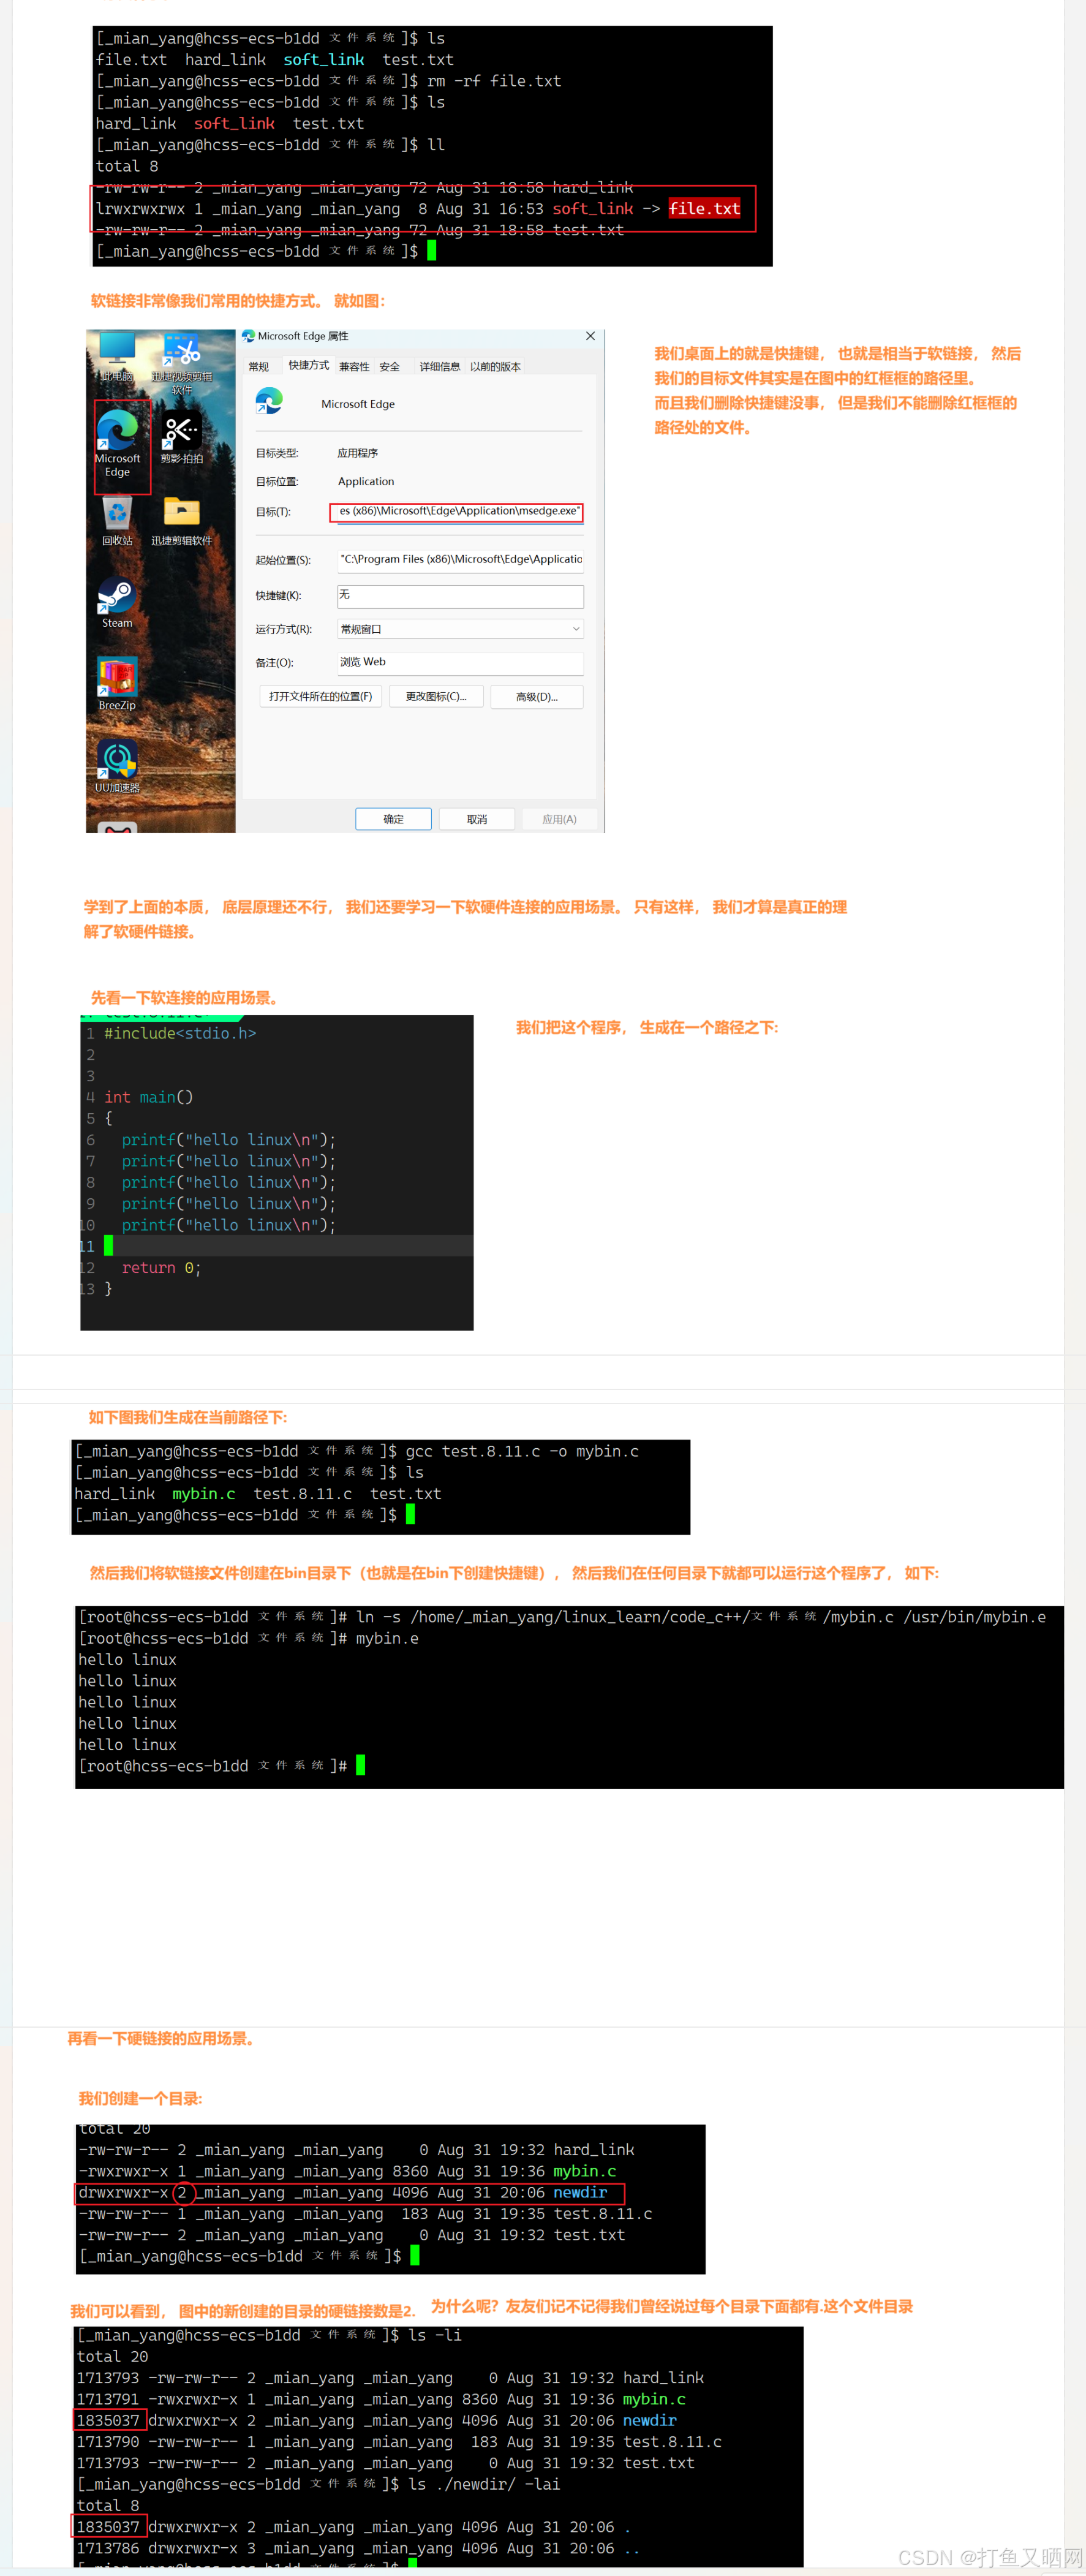This screenshot has width=1086, height=2576.
Task: Open the 详细信息 tab
Action: 440,367
